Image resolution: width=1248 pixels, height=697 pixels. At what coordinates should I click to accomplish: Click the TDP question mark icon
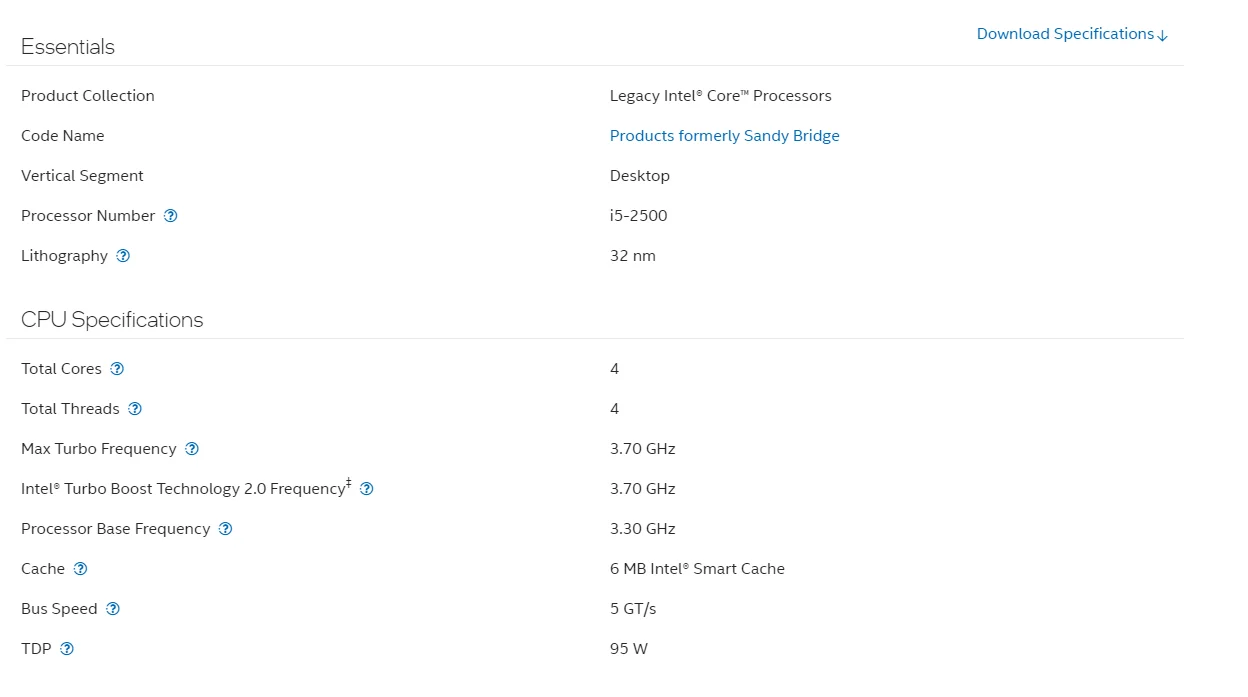pos(67,649)
